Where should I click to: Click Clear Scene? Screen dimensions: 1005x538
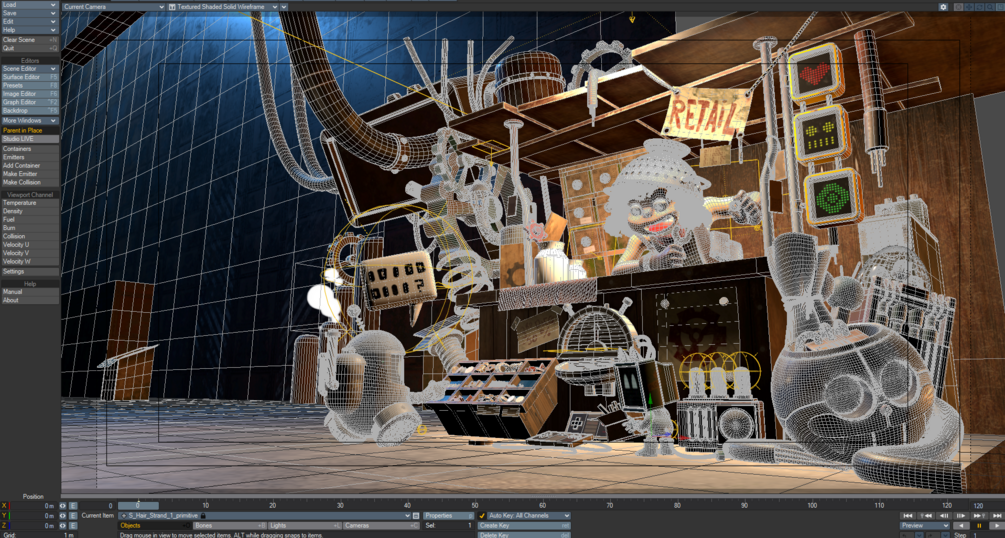point(29,40)
